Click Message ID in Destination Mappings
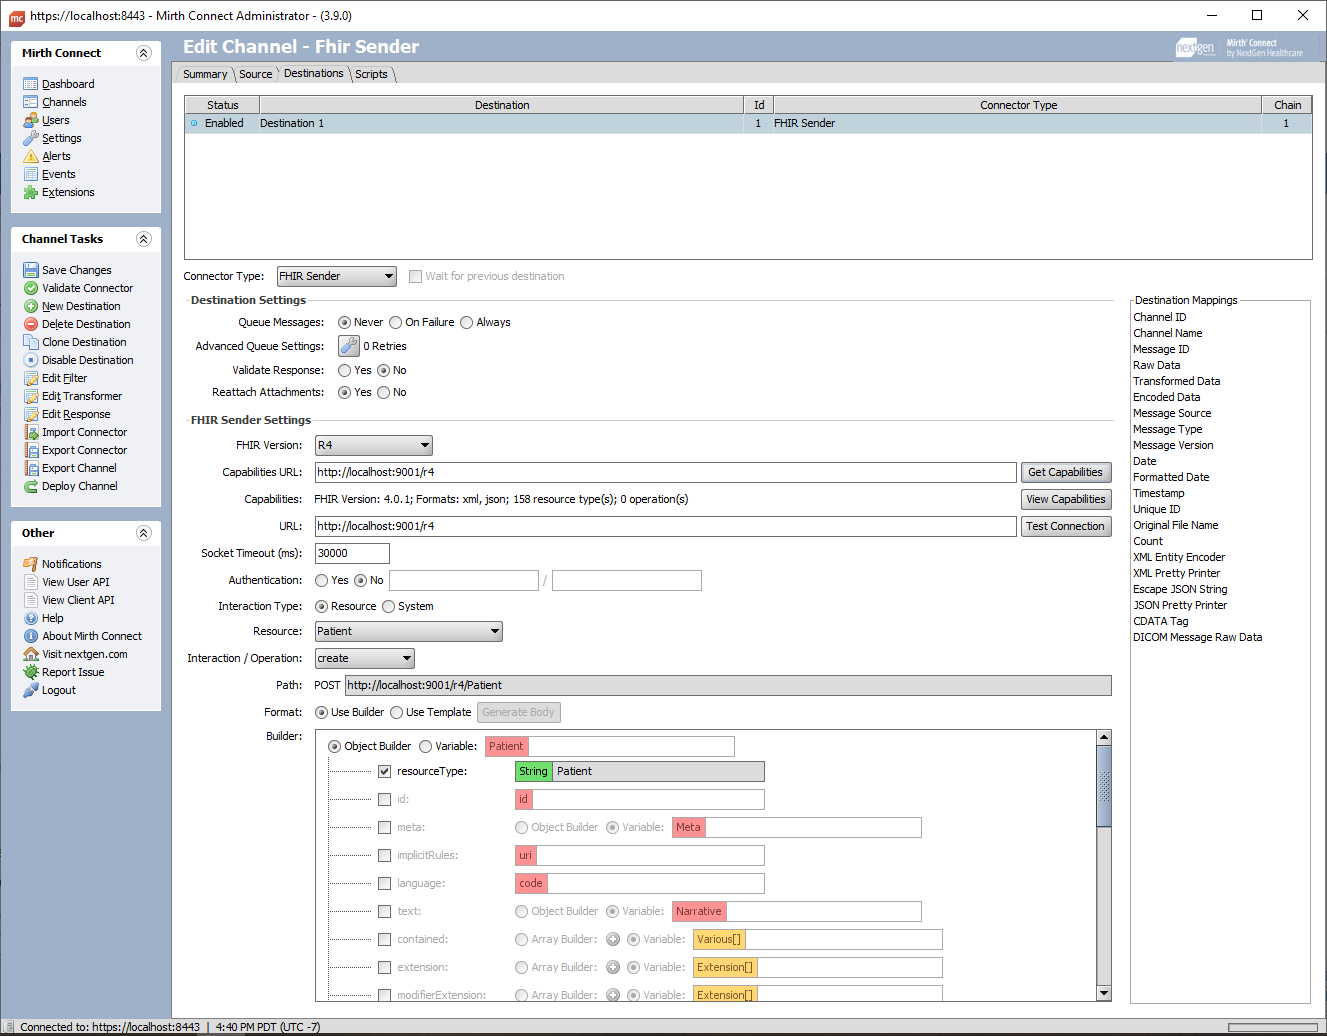 click(1161, 349)
